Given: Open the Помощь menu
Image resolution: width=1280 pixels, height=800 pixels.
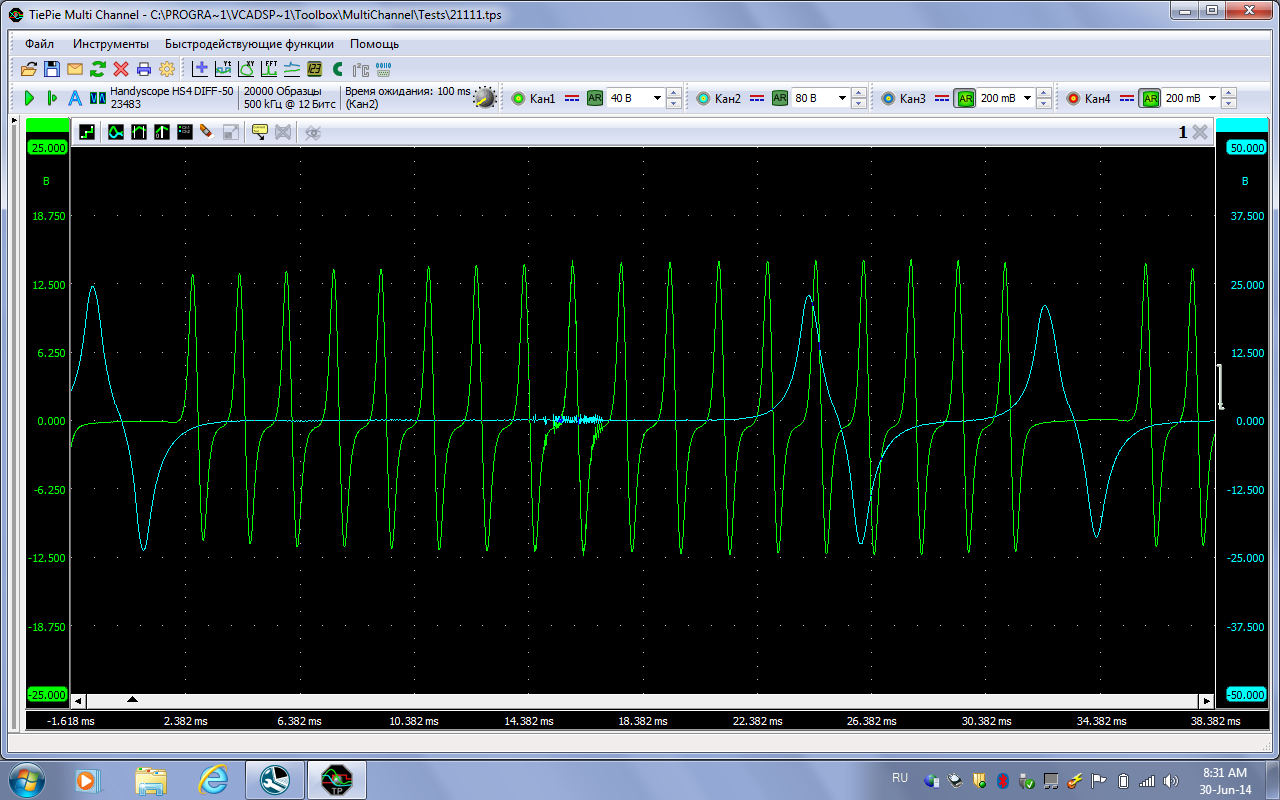Looking at the screenshot, I should coord(374,44).
